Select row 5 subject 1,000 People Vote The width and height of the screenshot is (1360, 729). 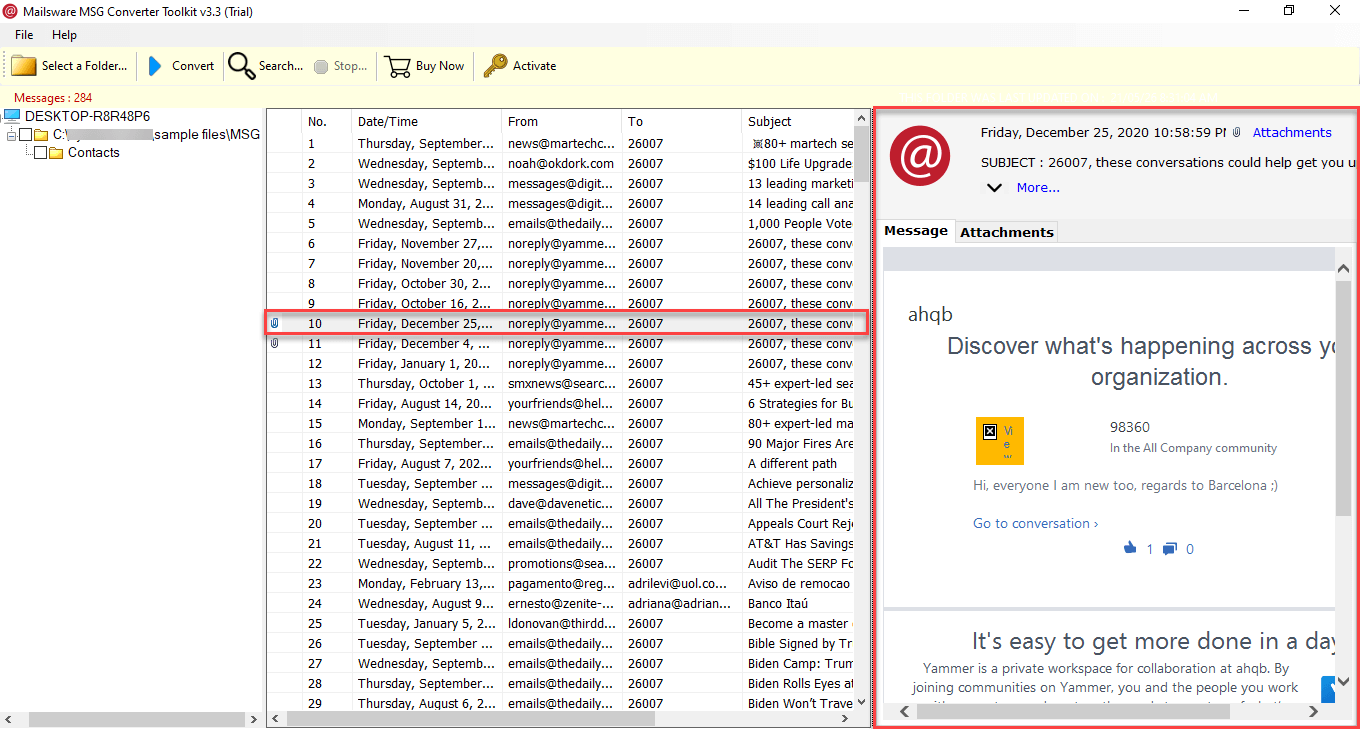click(561, 223)
